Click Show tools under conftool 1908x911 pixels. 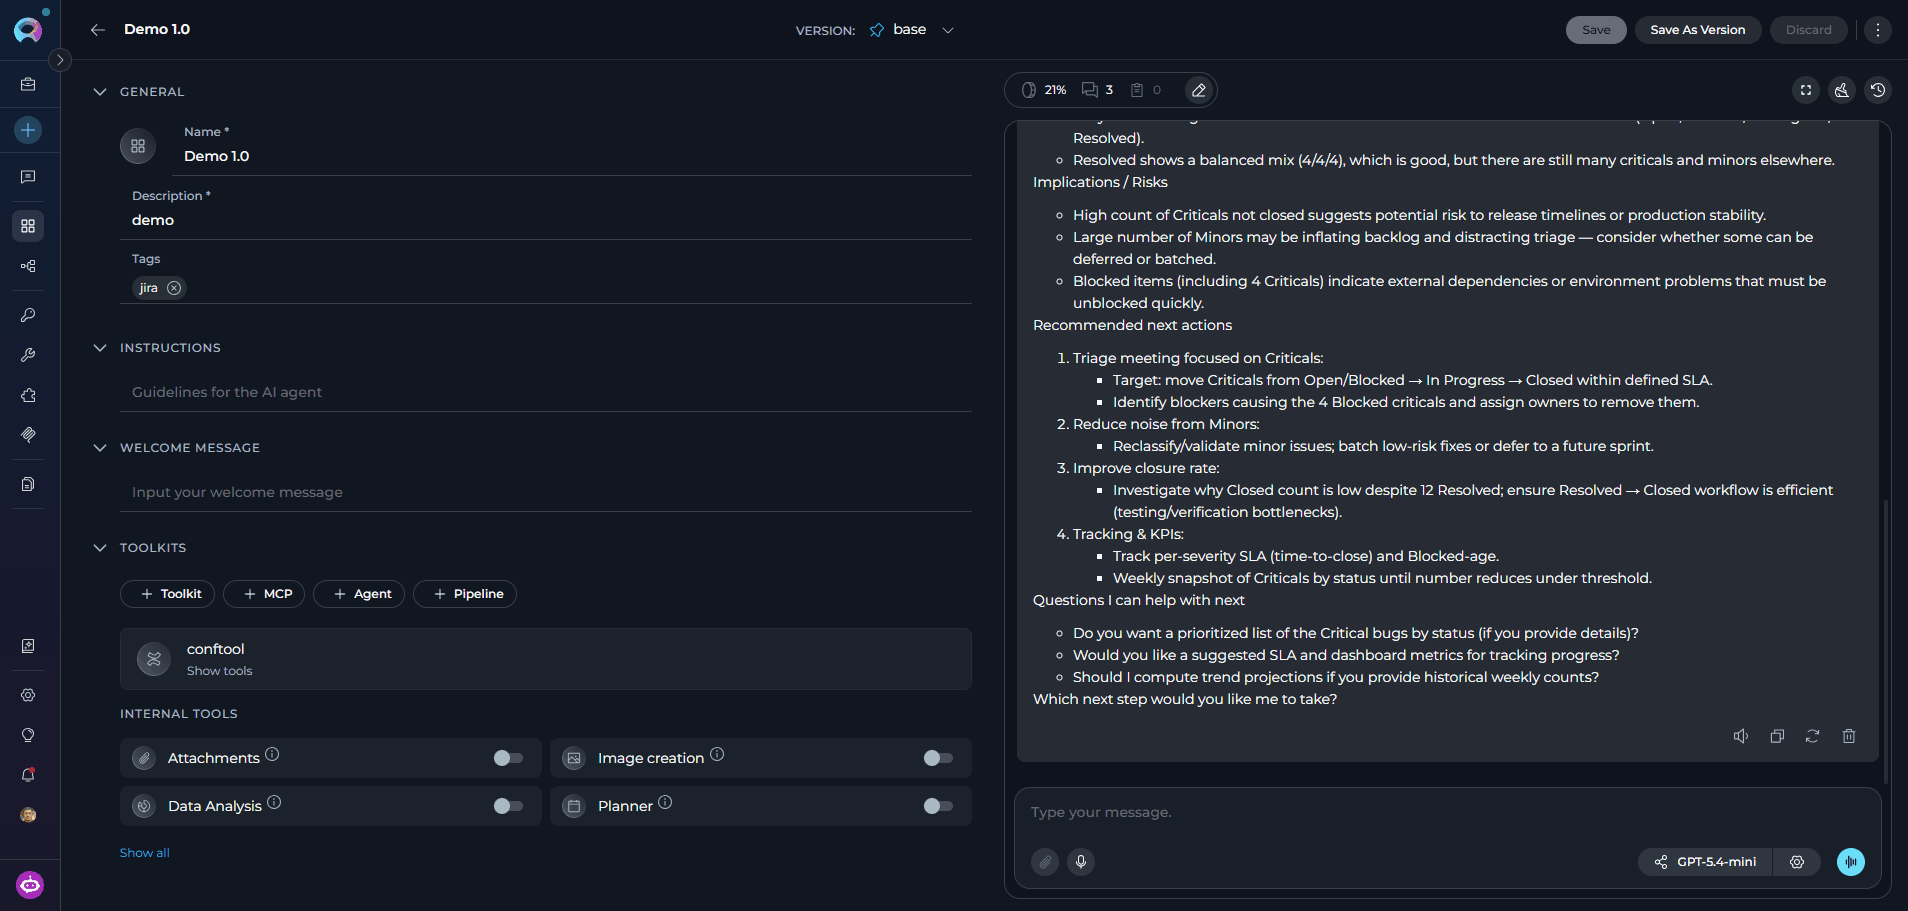[219, 671]
